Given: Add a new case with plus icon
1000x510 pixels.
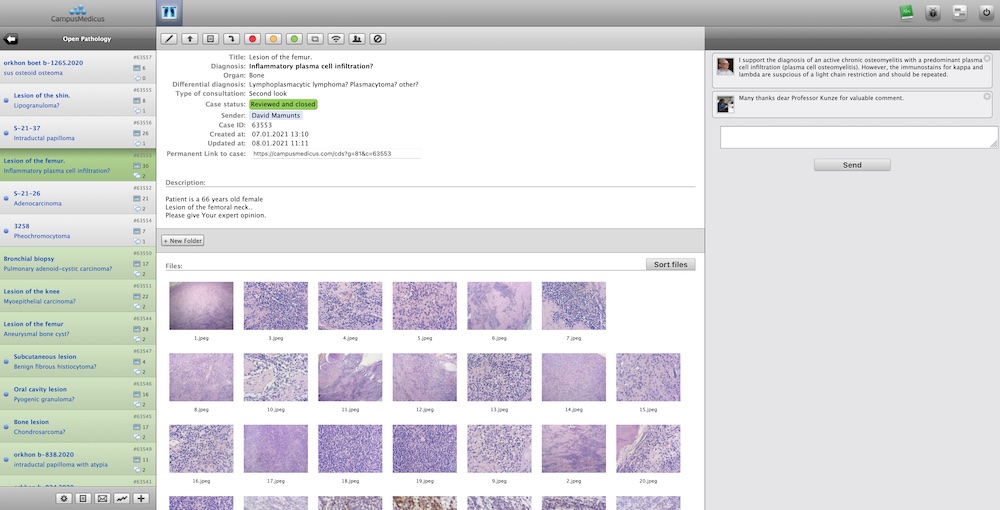Looking at the screenshot, I should click(x=142, y=499).
